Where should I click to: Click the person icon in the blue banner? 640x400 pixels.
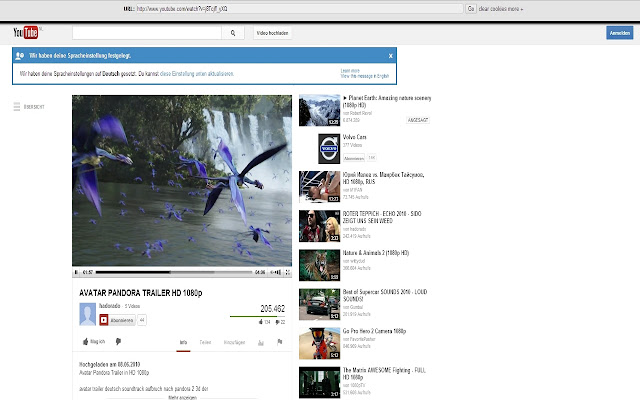(20, 56)
